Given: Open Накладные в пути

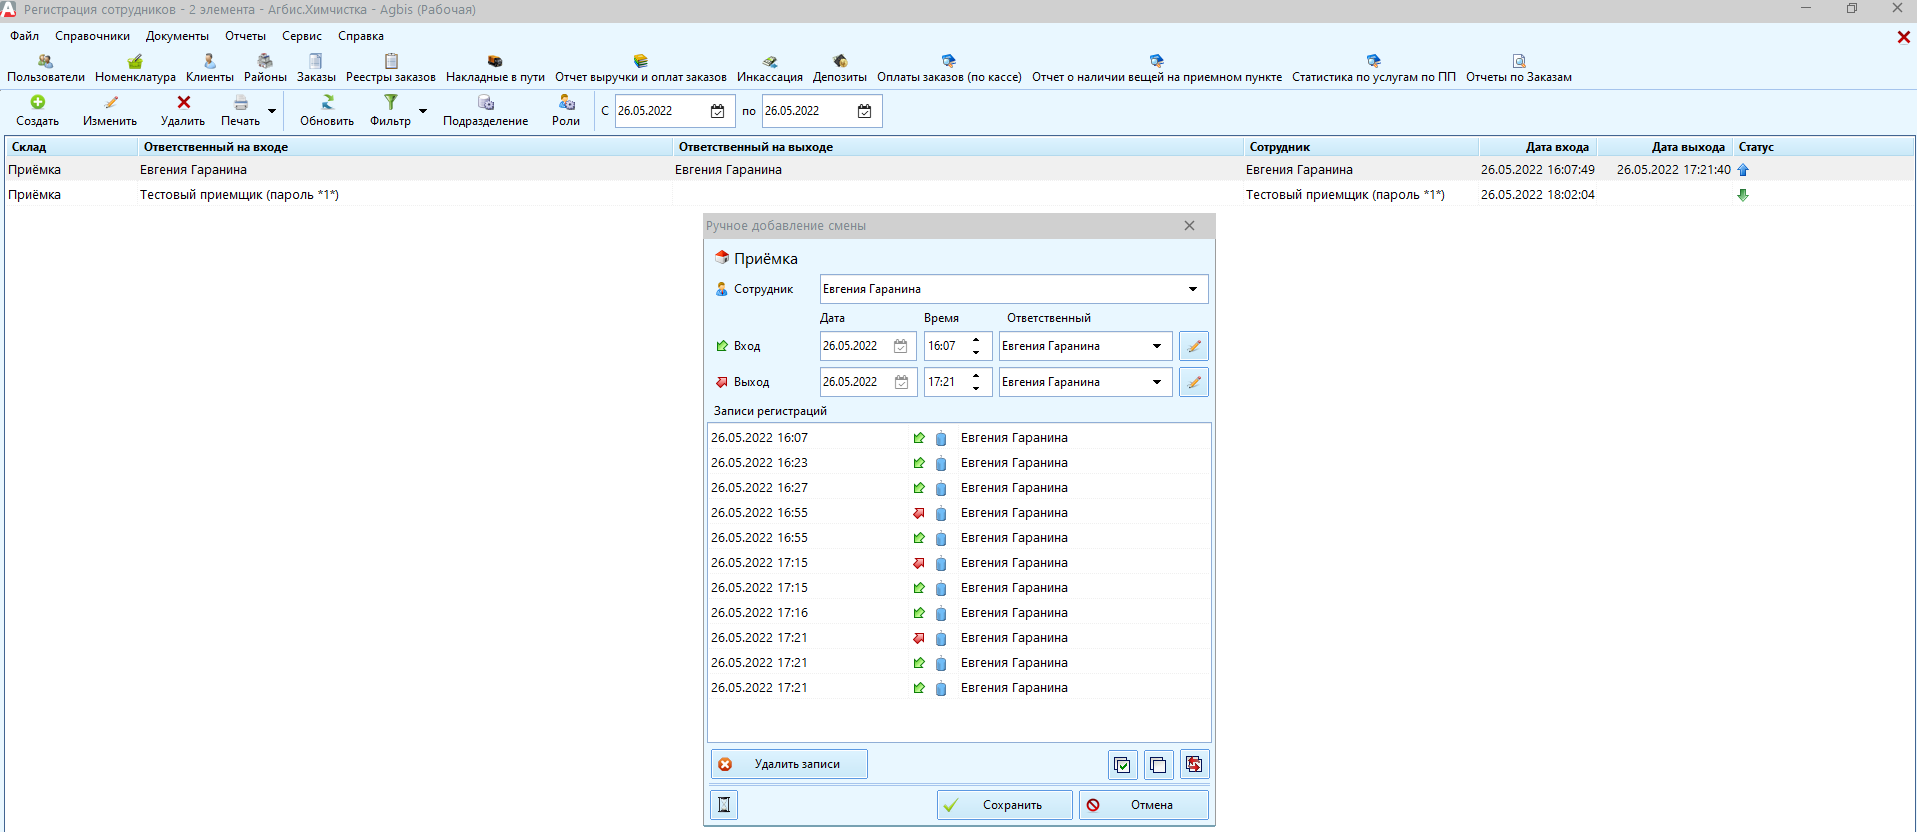Looking at the screenshot, I should pos(495,69).
